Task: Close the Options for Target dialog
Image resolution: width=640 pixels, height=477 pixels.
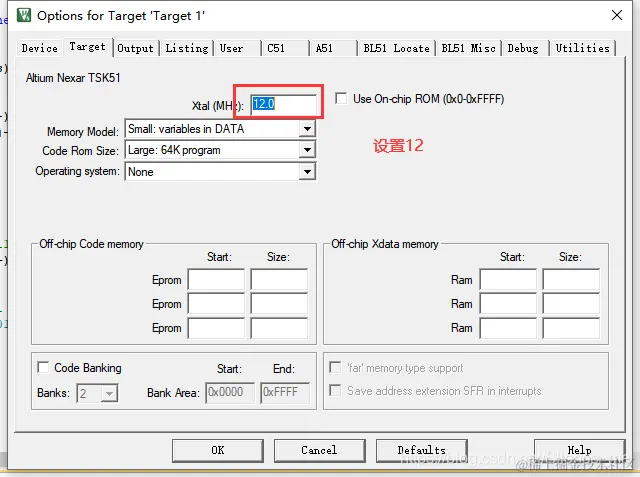Action: click(x=617, y=15)
